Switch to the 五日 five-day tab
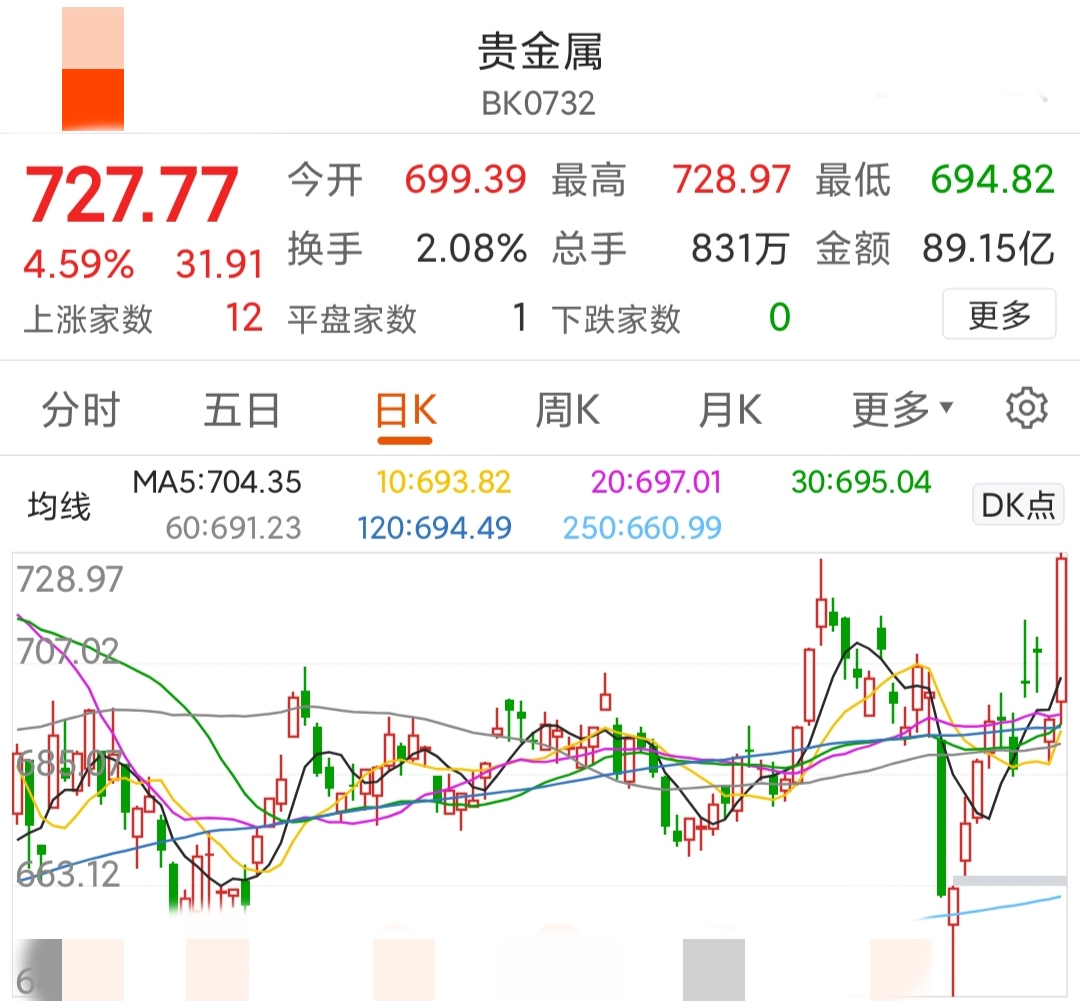This screenshot has width=1080, height=1001. point(241,407)
